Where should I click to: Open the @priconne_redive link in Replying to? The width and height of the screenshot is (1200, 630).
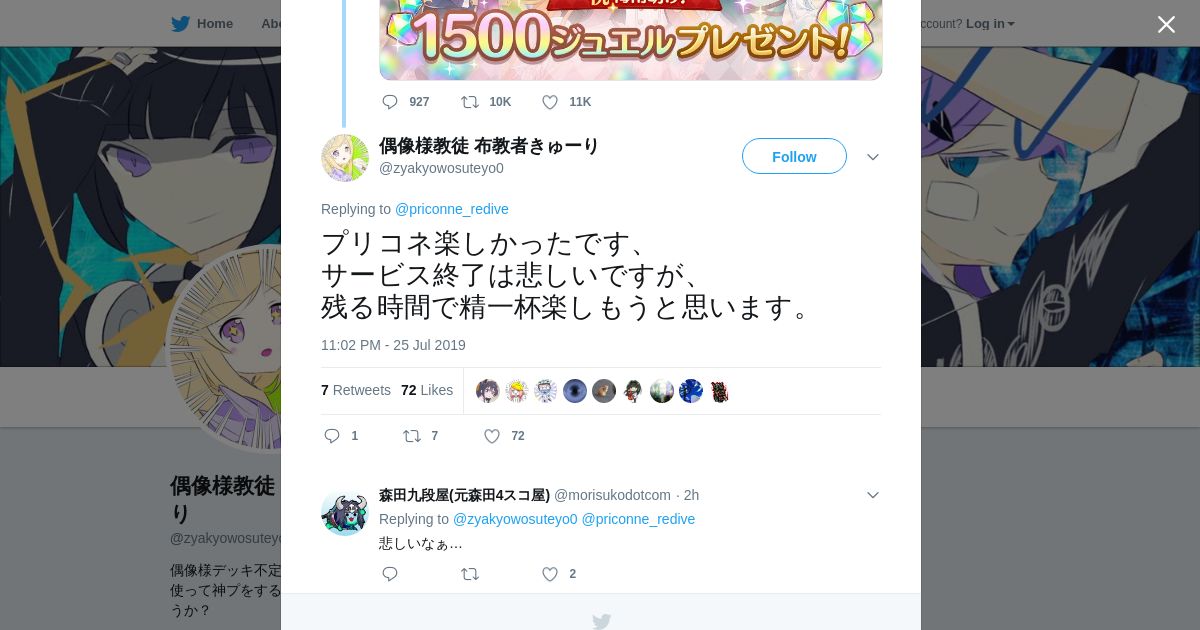[452, 209]
